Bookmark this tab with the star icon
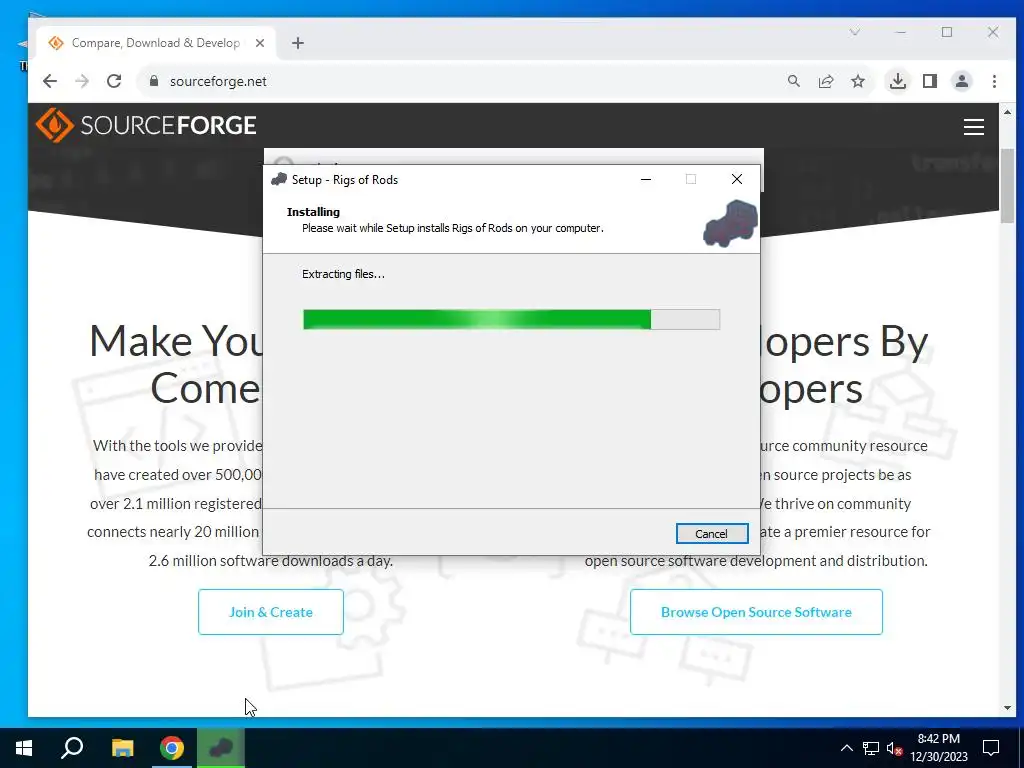Image resolution: width=1024 pixels, height=768 pixels. click(x=858, y=81)
